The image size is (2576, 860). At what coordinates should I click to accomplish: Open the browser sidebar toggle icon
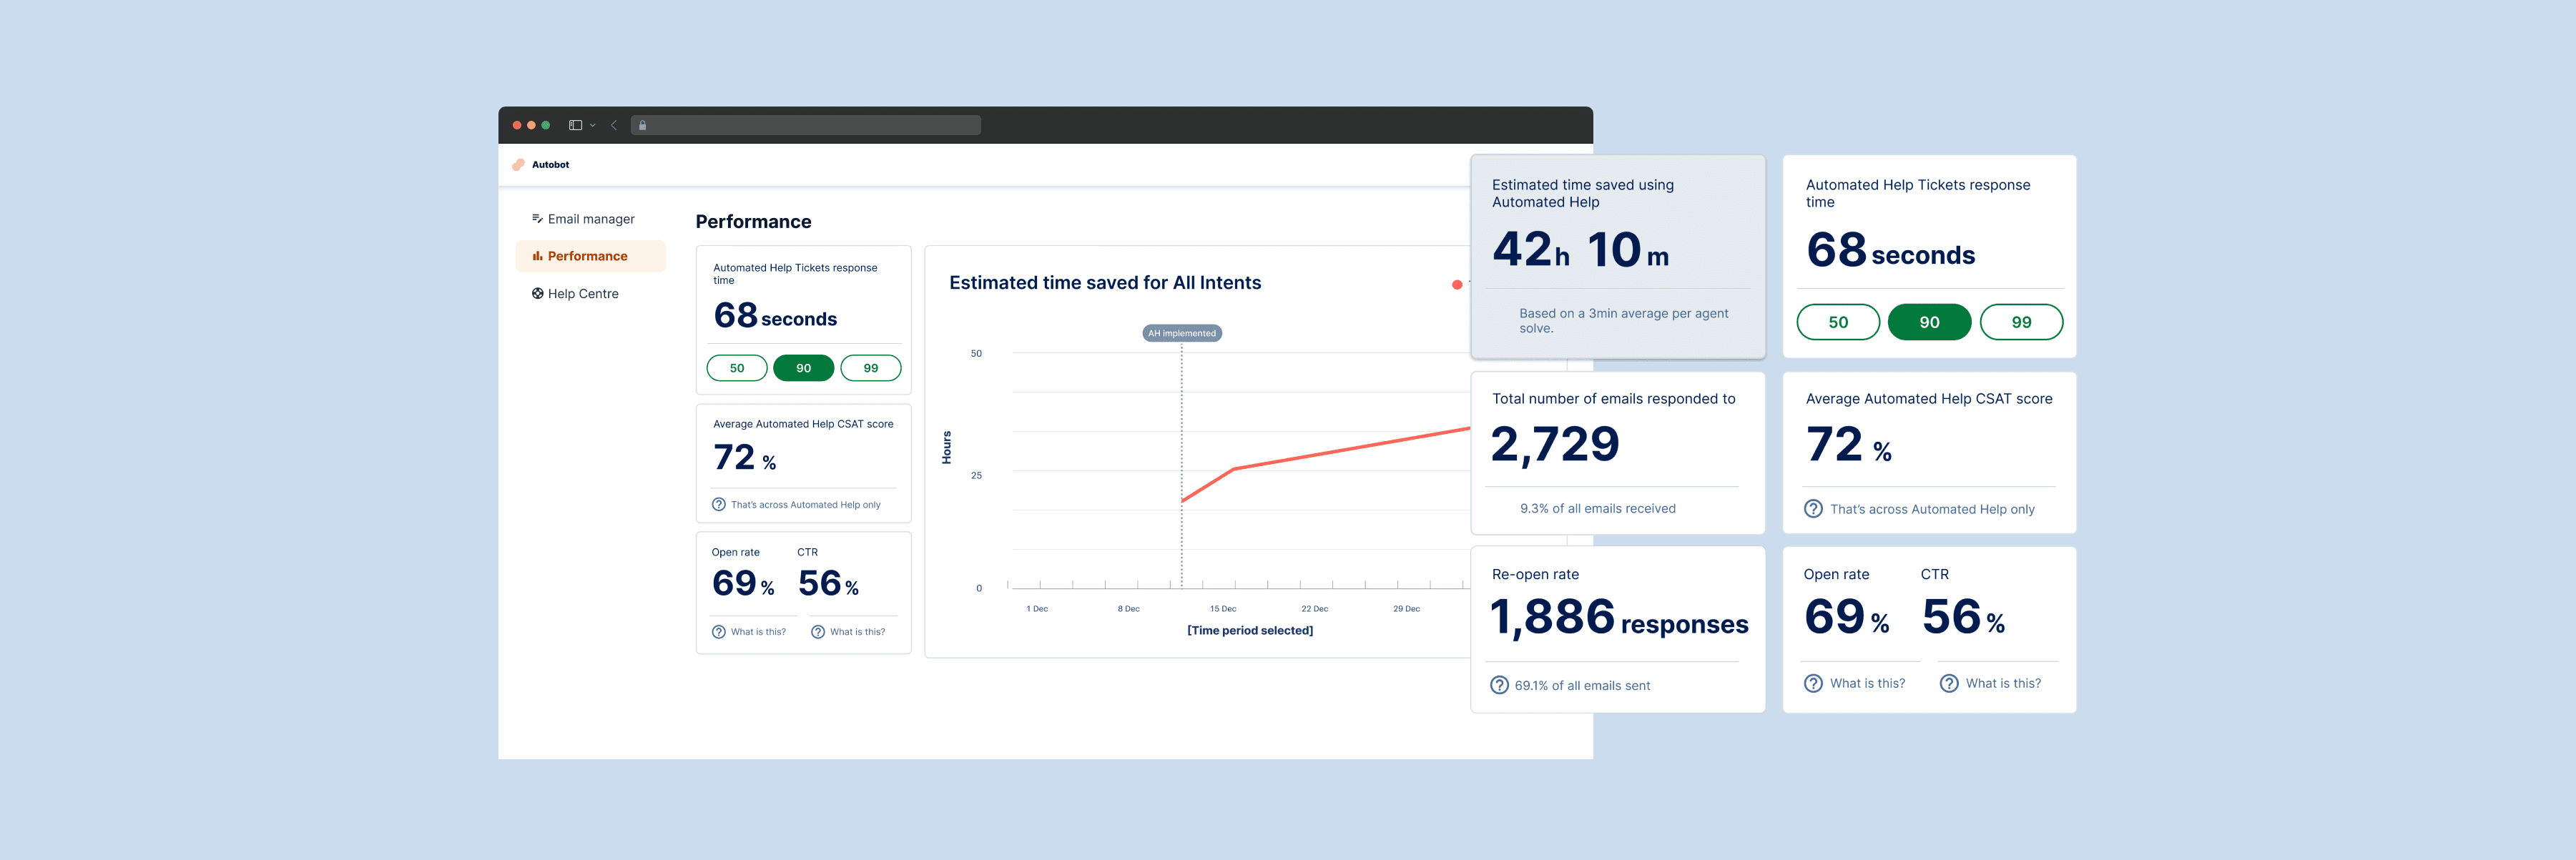575,125
